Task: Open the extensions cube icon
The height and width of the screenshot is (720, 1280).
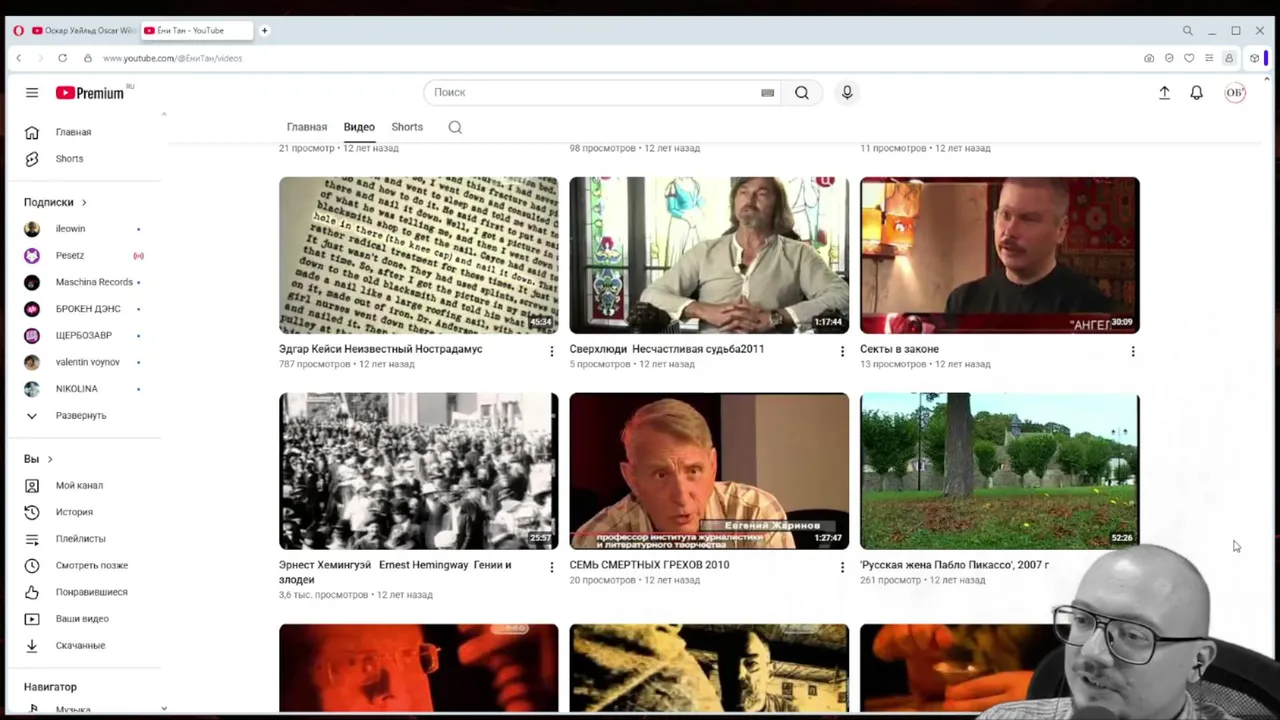Action: coord(1254,58)
